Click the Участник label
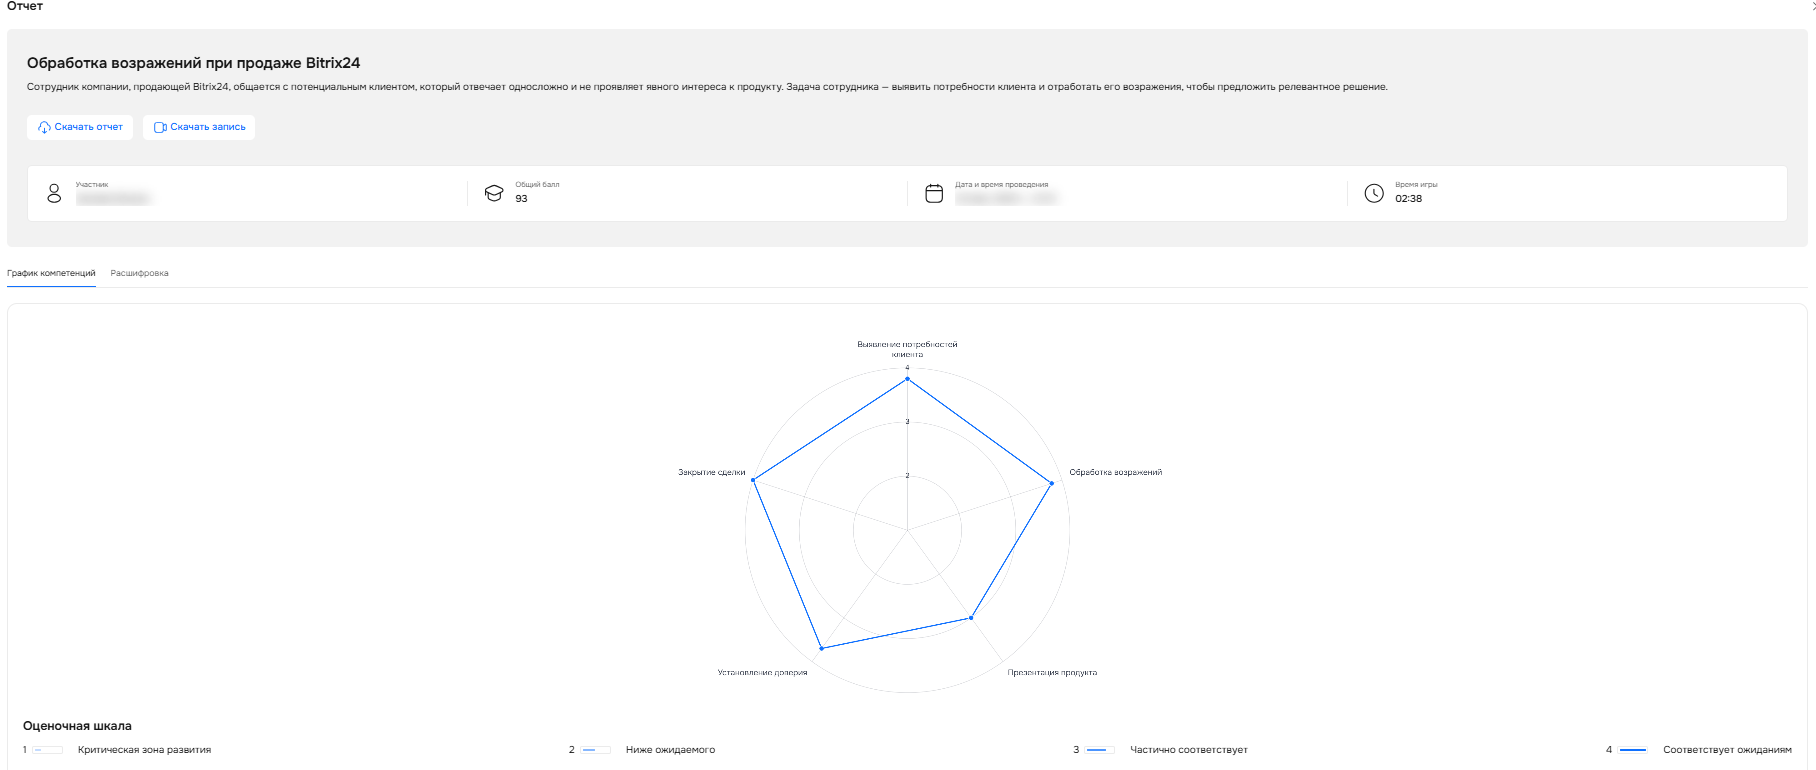This screenshot has height=770, width=1816. [x=92, y=185]
